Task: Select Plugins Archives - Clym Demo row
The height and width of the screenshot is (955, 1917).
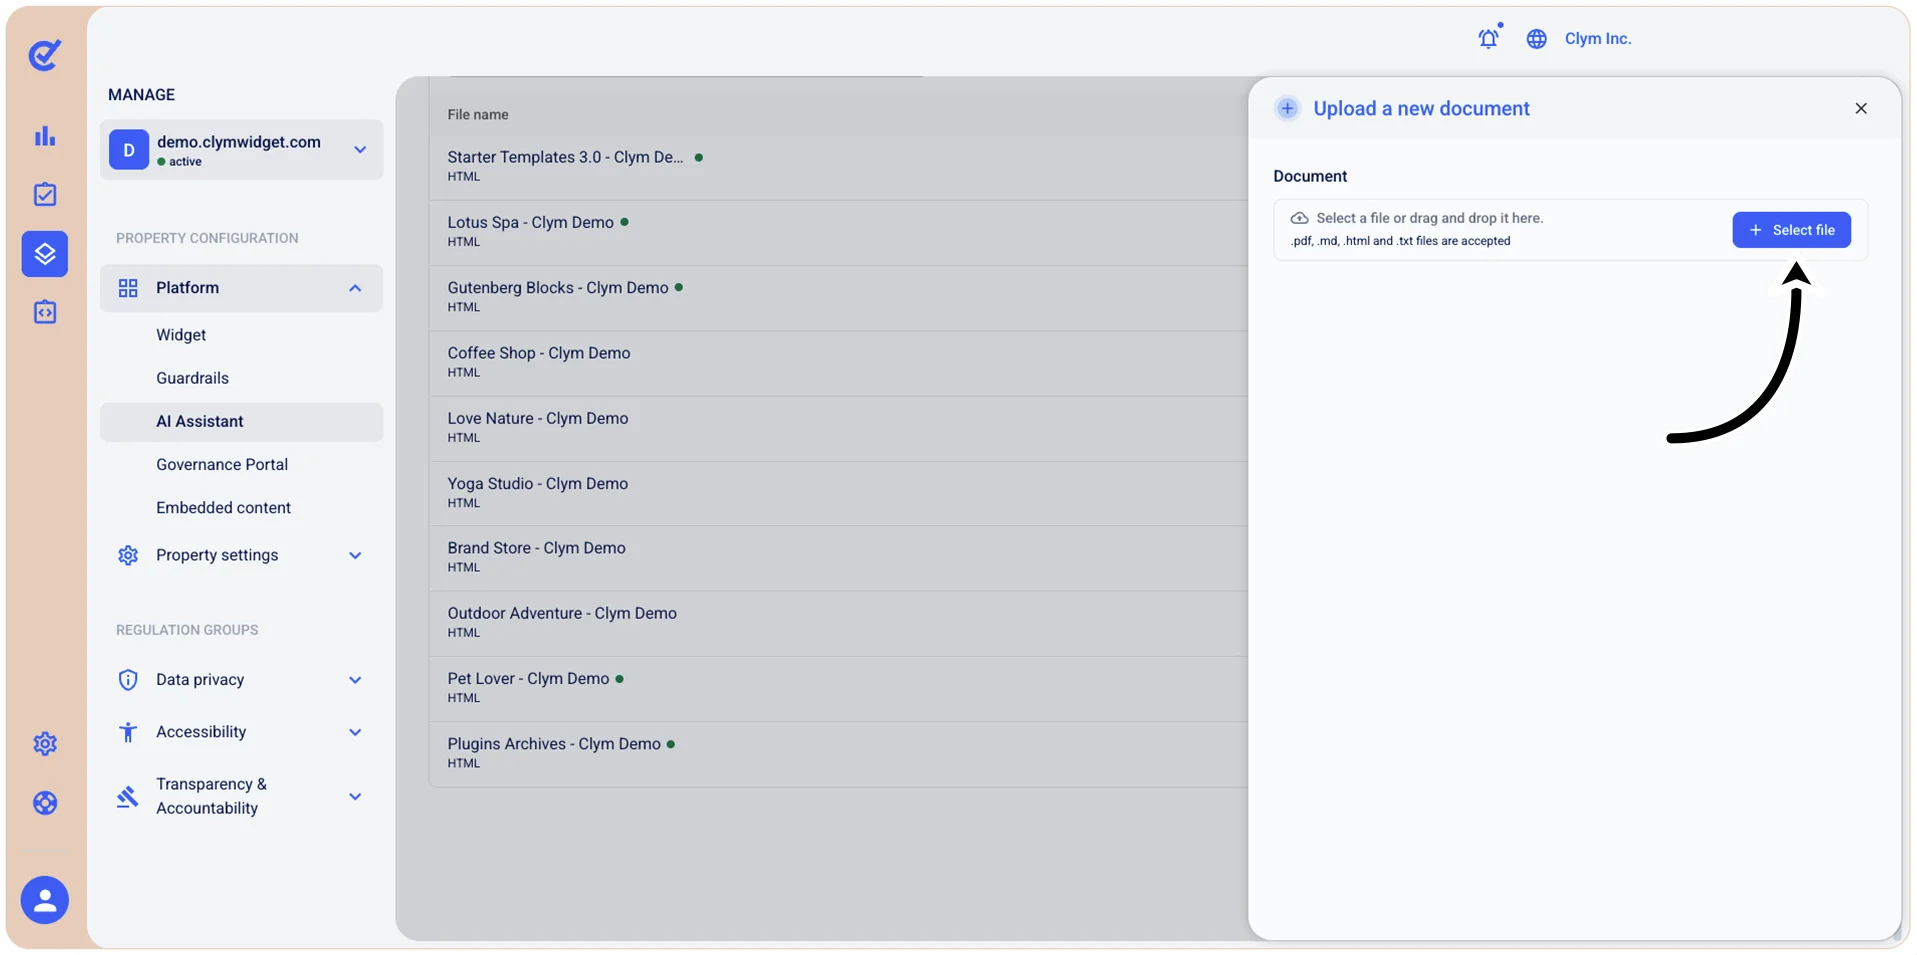Action: pos(838,754)
